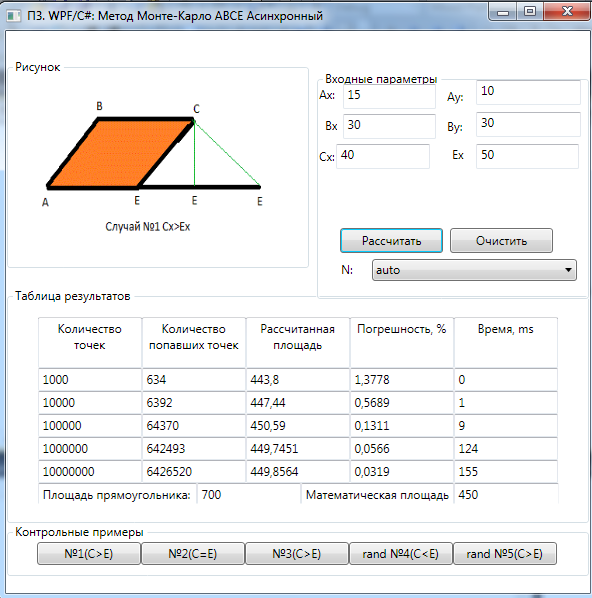The width and height of the screenshot is (592, 598).
Task: Click the Очистить button
Action: 501,241
